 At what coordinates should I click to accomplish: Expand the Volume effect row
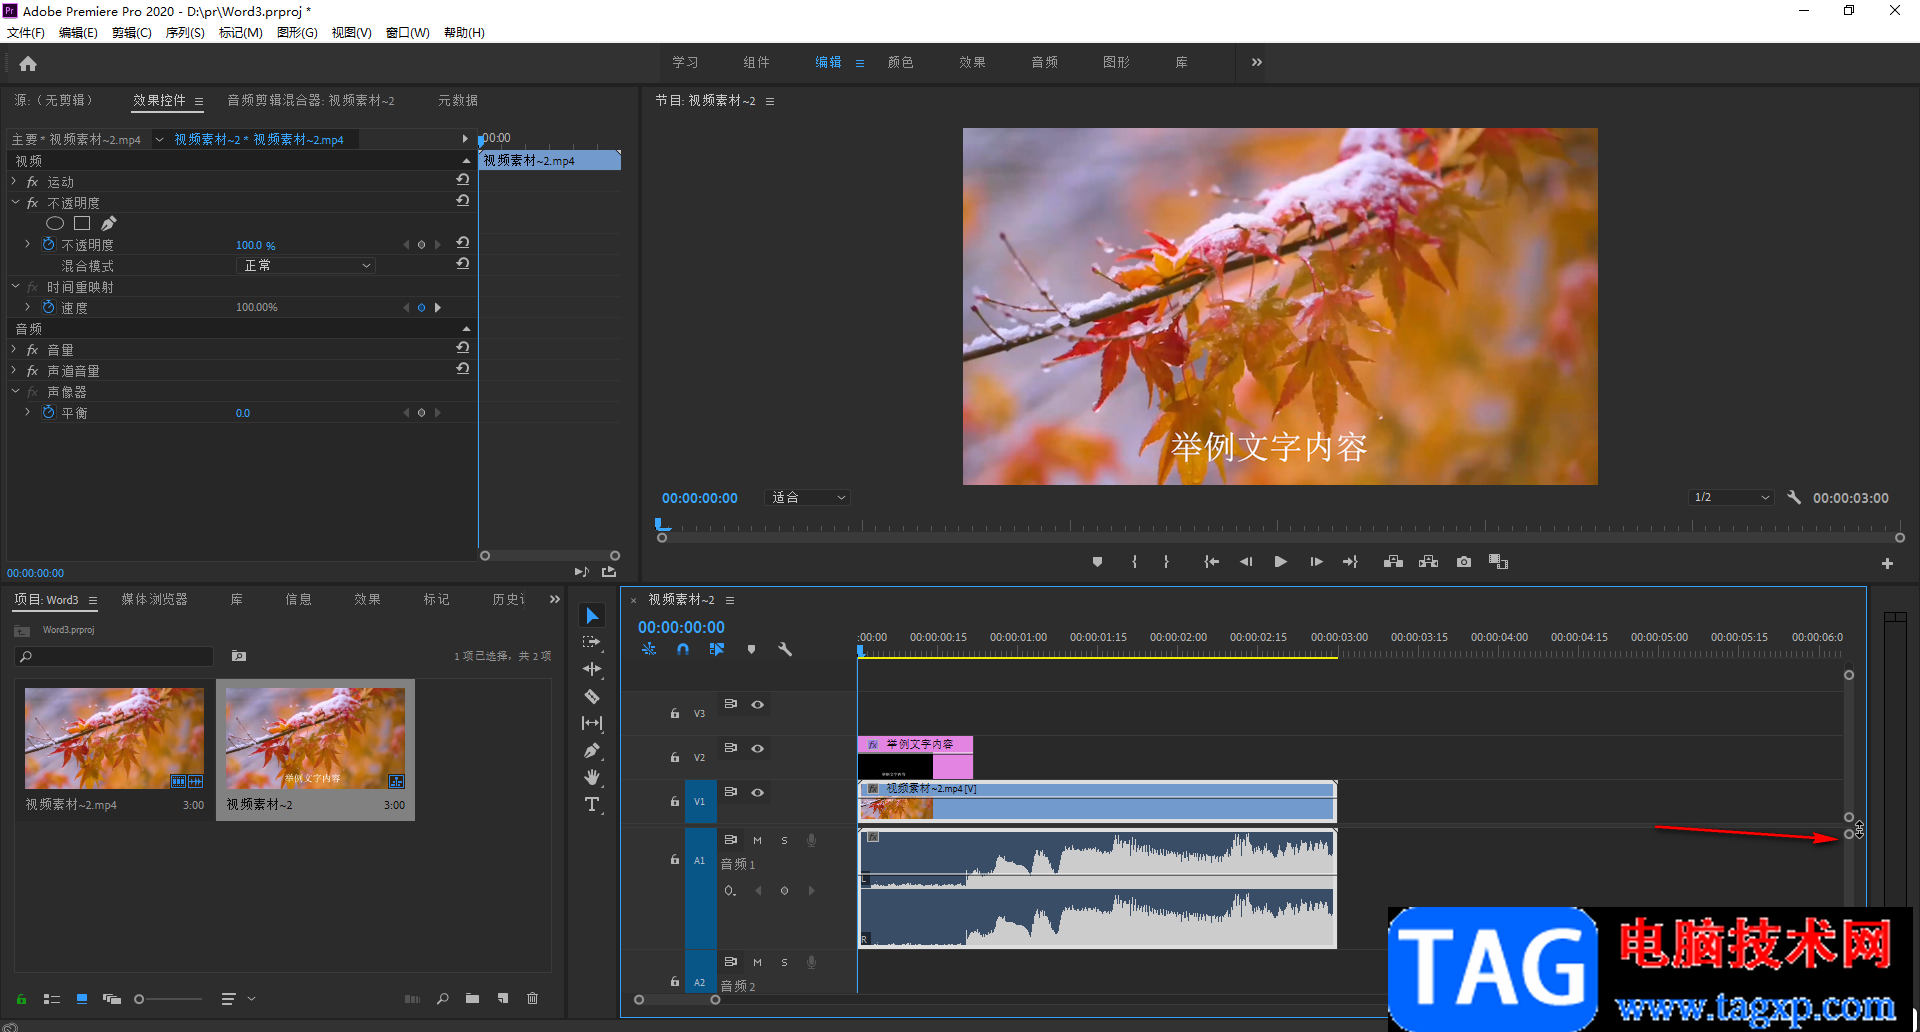click(x=14, y=350)
